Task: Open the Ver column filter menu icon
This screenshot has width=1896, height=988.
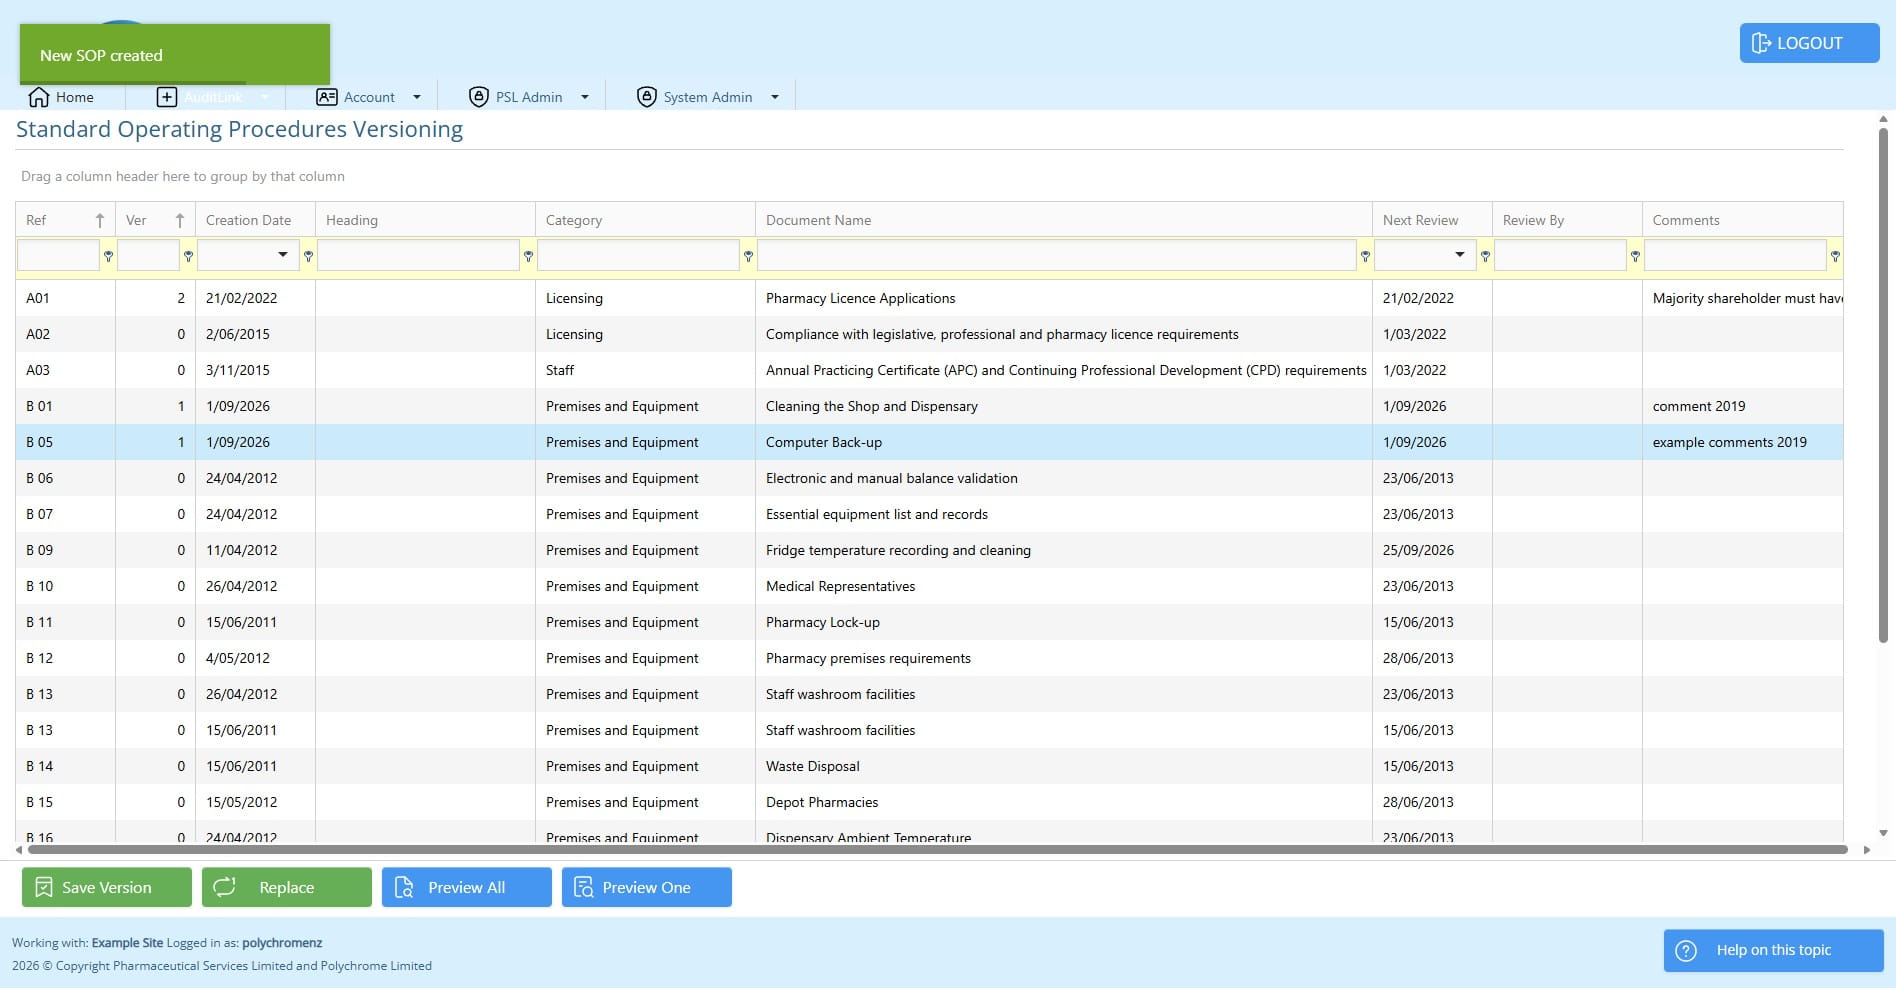Action: (188, 256)
